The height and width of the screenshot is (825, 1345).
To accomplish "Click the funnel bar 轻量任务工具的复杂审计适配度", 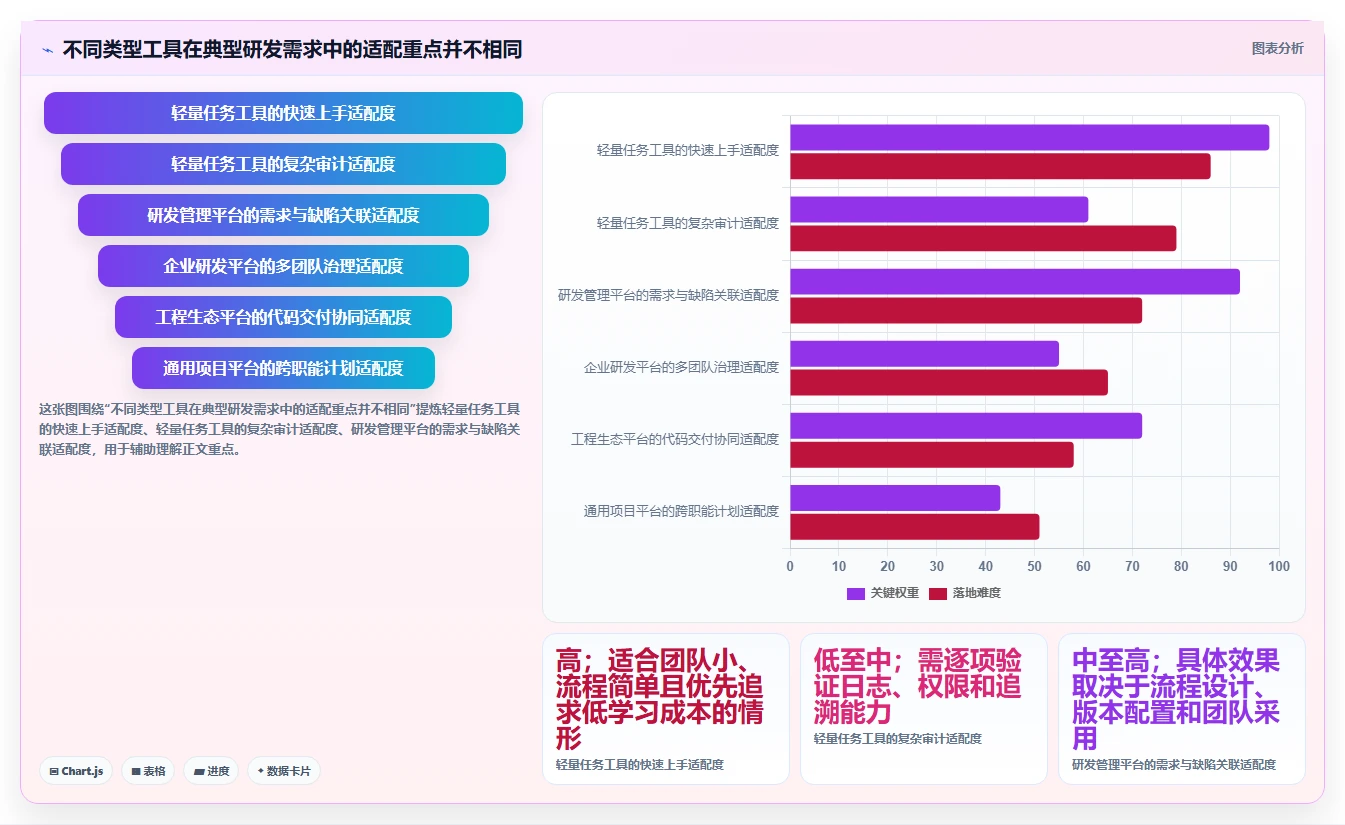I will (x=283, y=164).
